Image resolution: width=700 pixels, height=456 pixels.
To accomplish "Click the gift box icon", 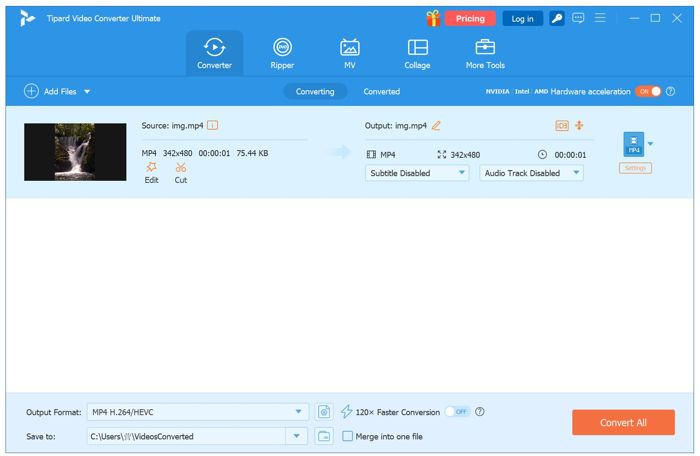I will pyautogui.click(x=433, y=18).
